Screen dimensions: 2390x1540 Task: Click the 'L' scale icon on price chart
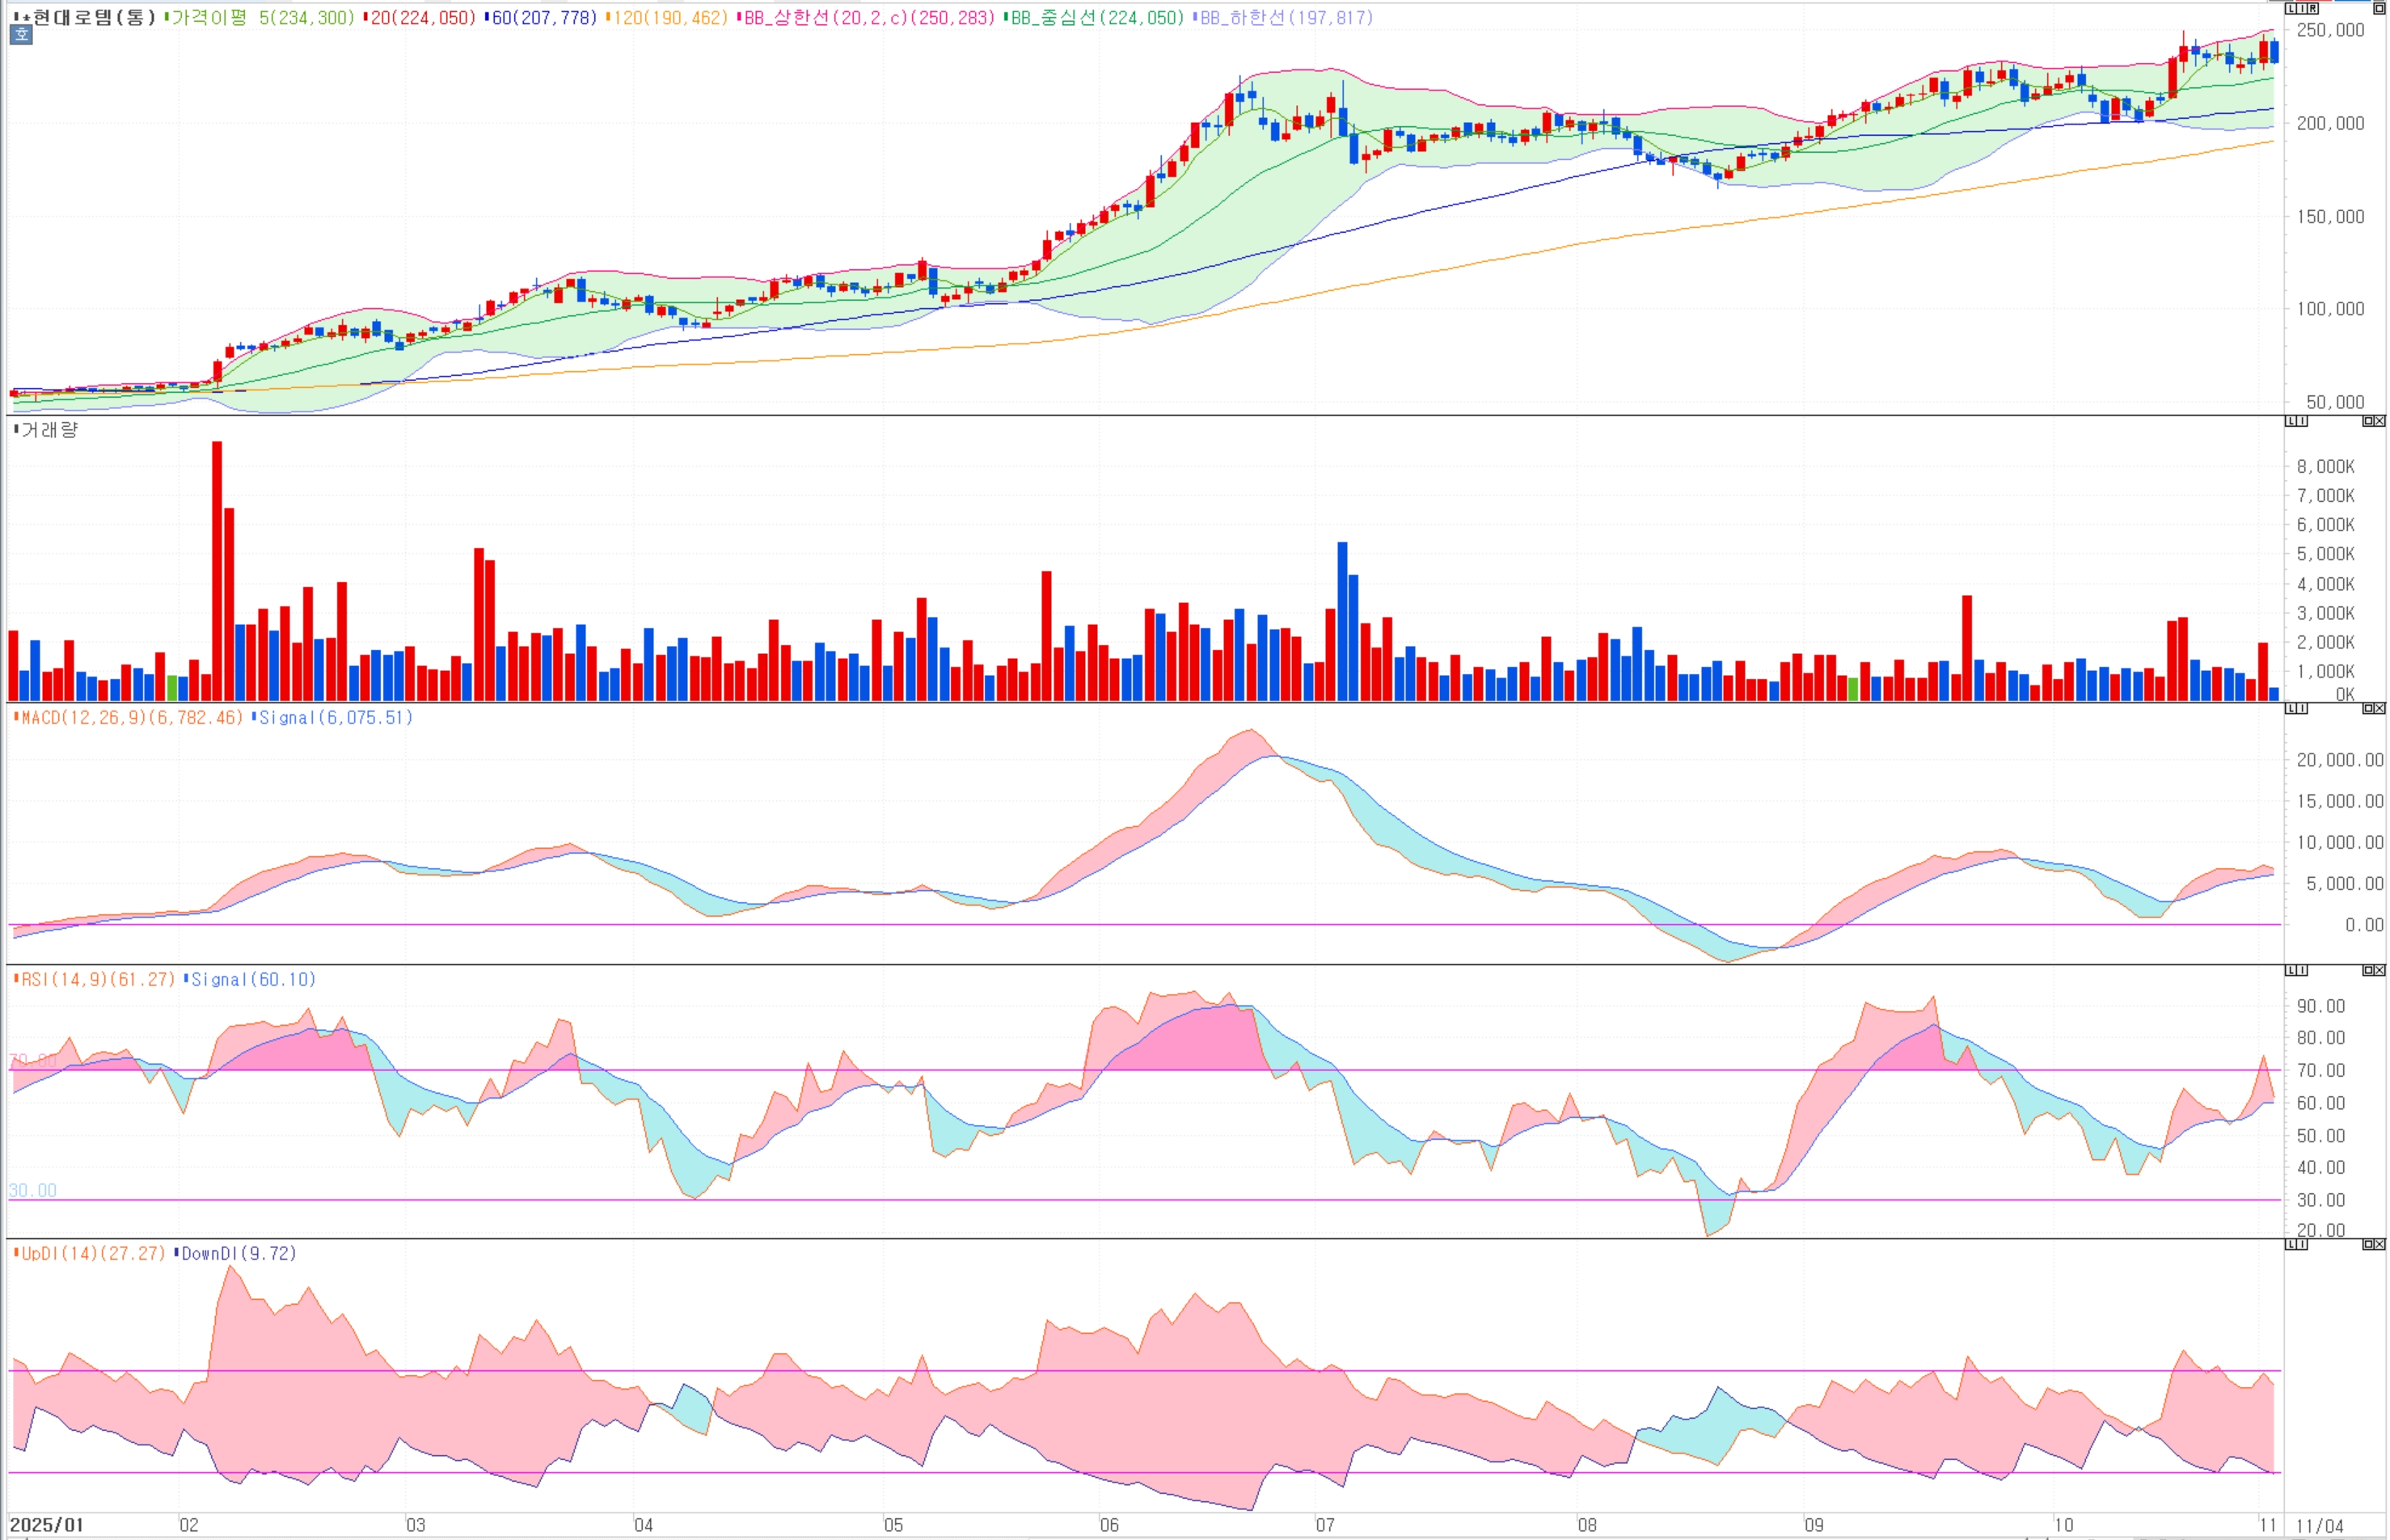pos(2291,8)
